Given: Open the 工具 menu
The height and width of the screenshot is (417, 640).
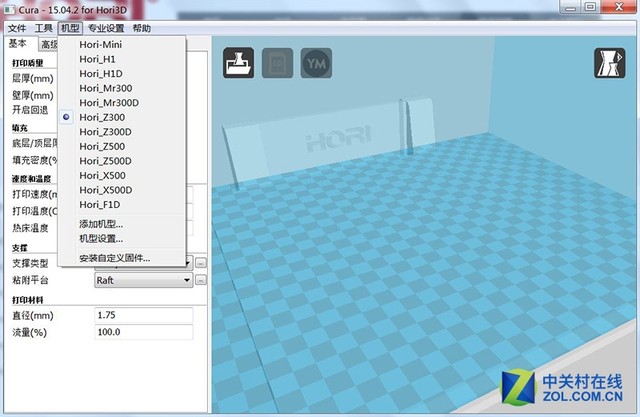Looking at the screenshot, I should (x=44, y=28).
